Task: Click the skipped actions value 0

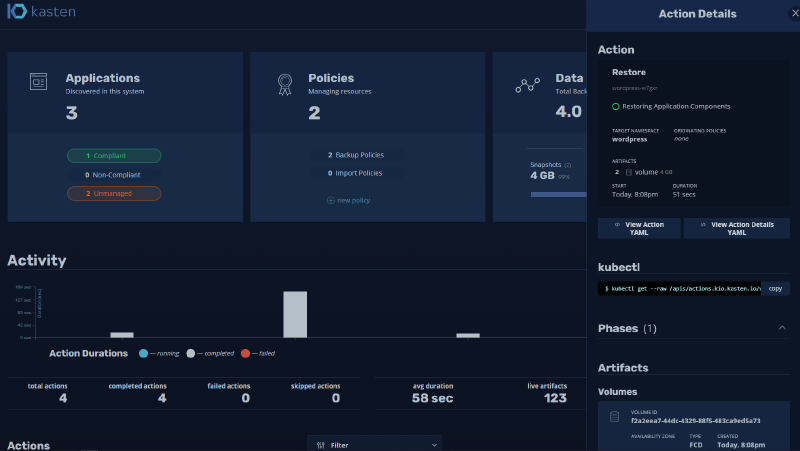Action: (336, 398)
